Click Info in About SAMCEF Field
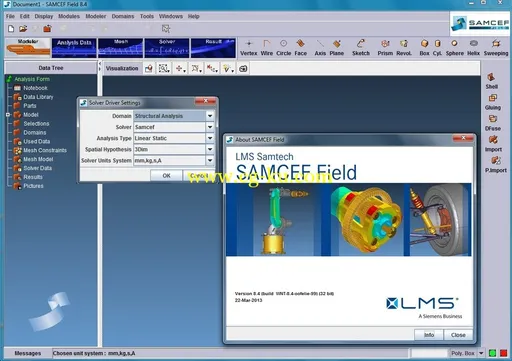The height and width of the screenshot is (361, 512). [x=429, y=335]
